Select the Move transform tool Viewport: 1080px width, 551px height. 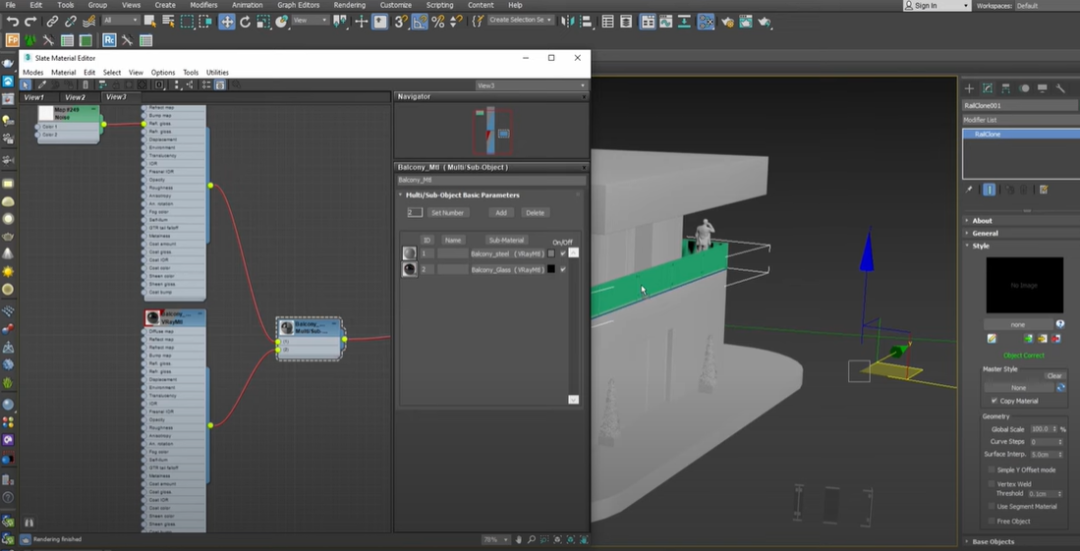tap(227, 21)
